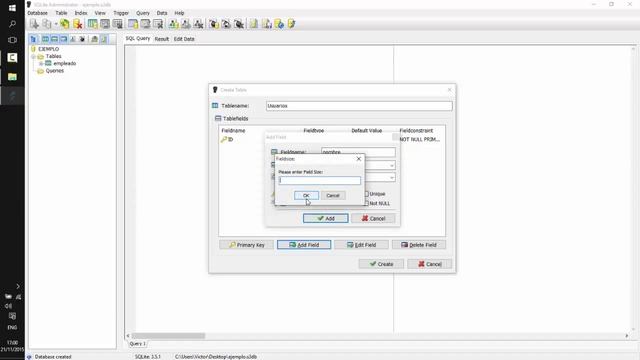Show hidden taskbar tray icons chevron
This screenshot has height=360, width=640.
tap(18, 286)
